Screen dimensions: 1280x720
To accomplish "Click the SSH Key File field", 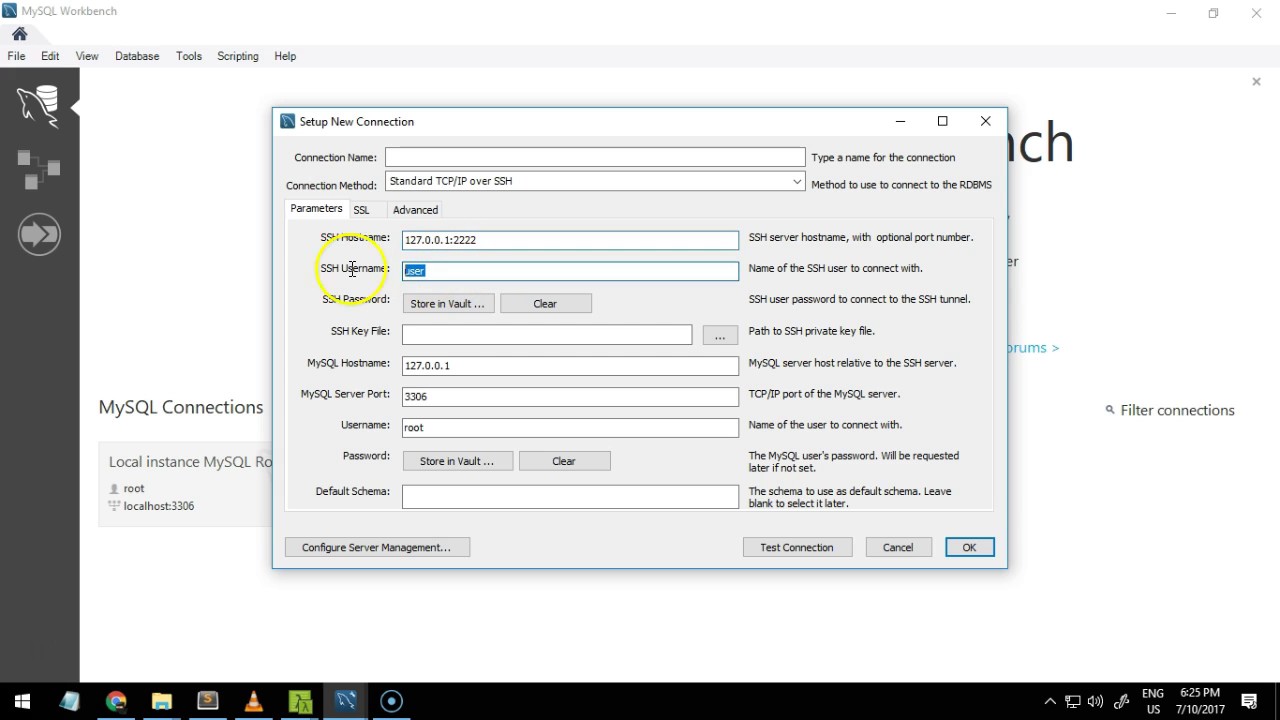I will pos(547,334).
